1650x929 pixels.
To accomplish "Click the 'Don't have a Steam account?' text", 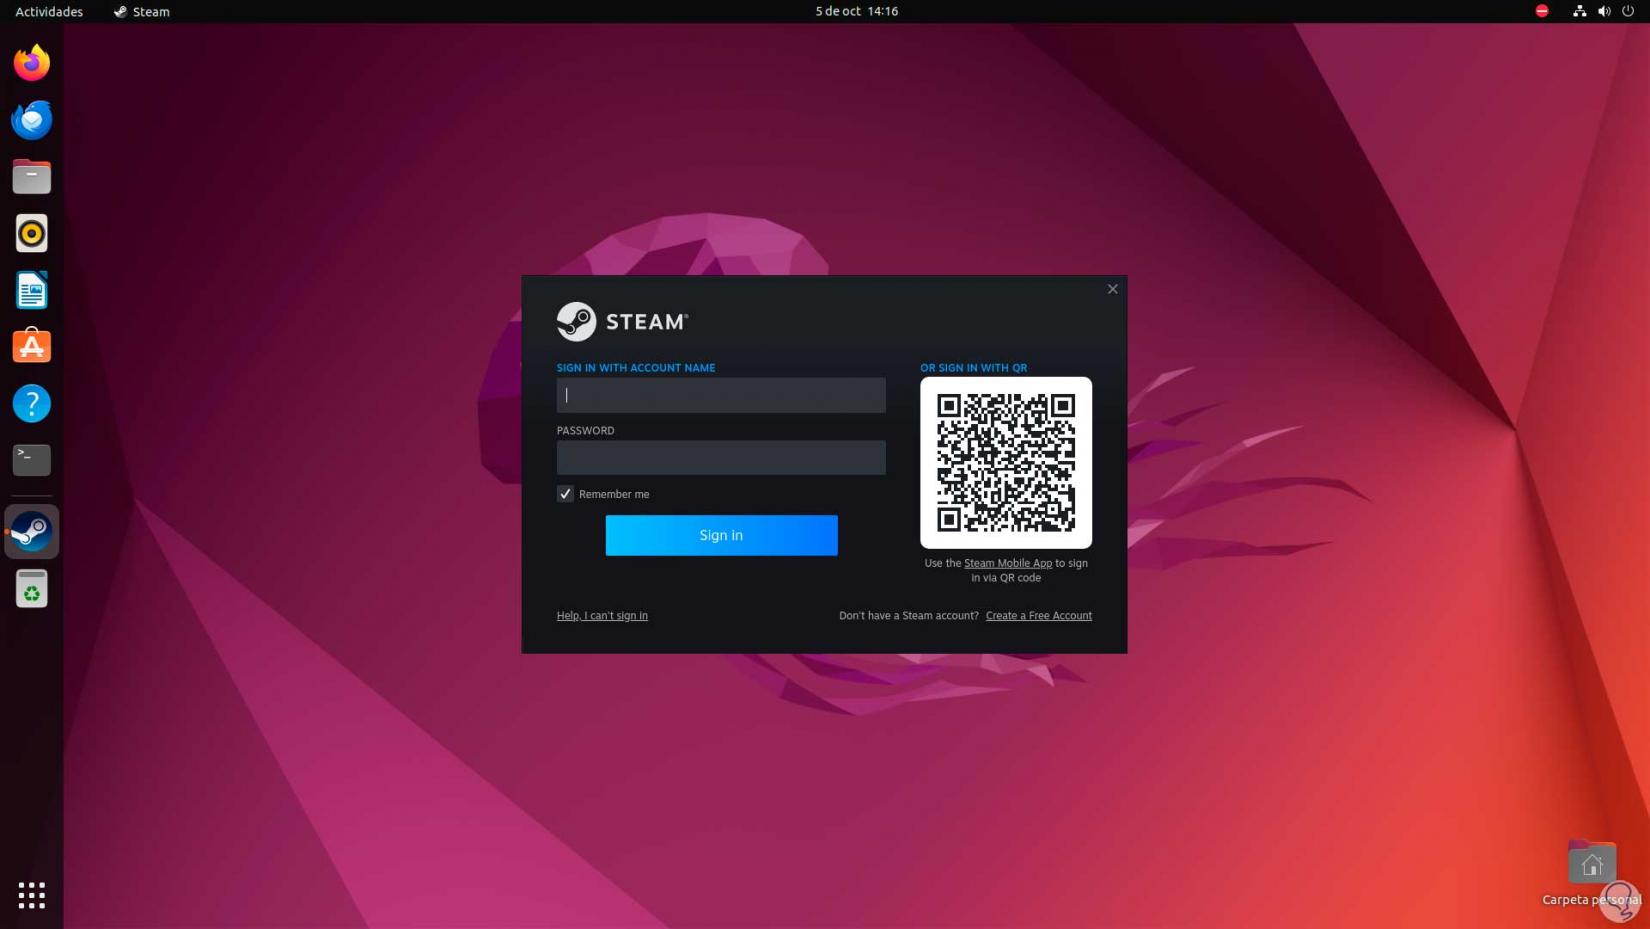I will tap(909, 616).
